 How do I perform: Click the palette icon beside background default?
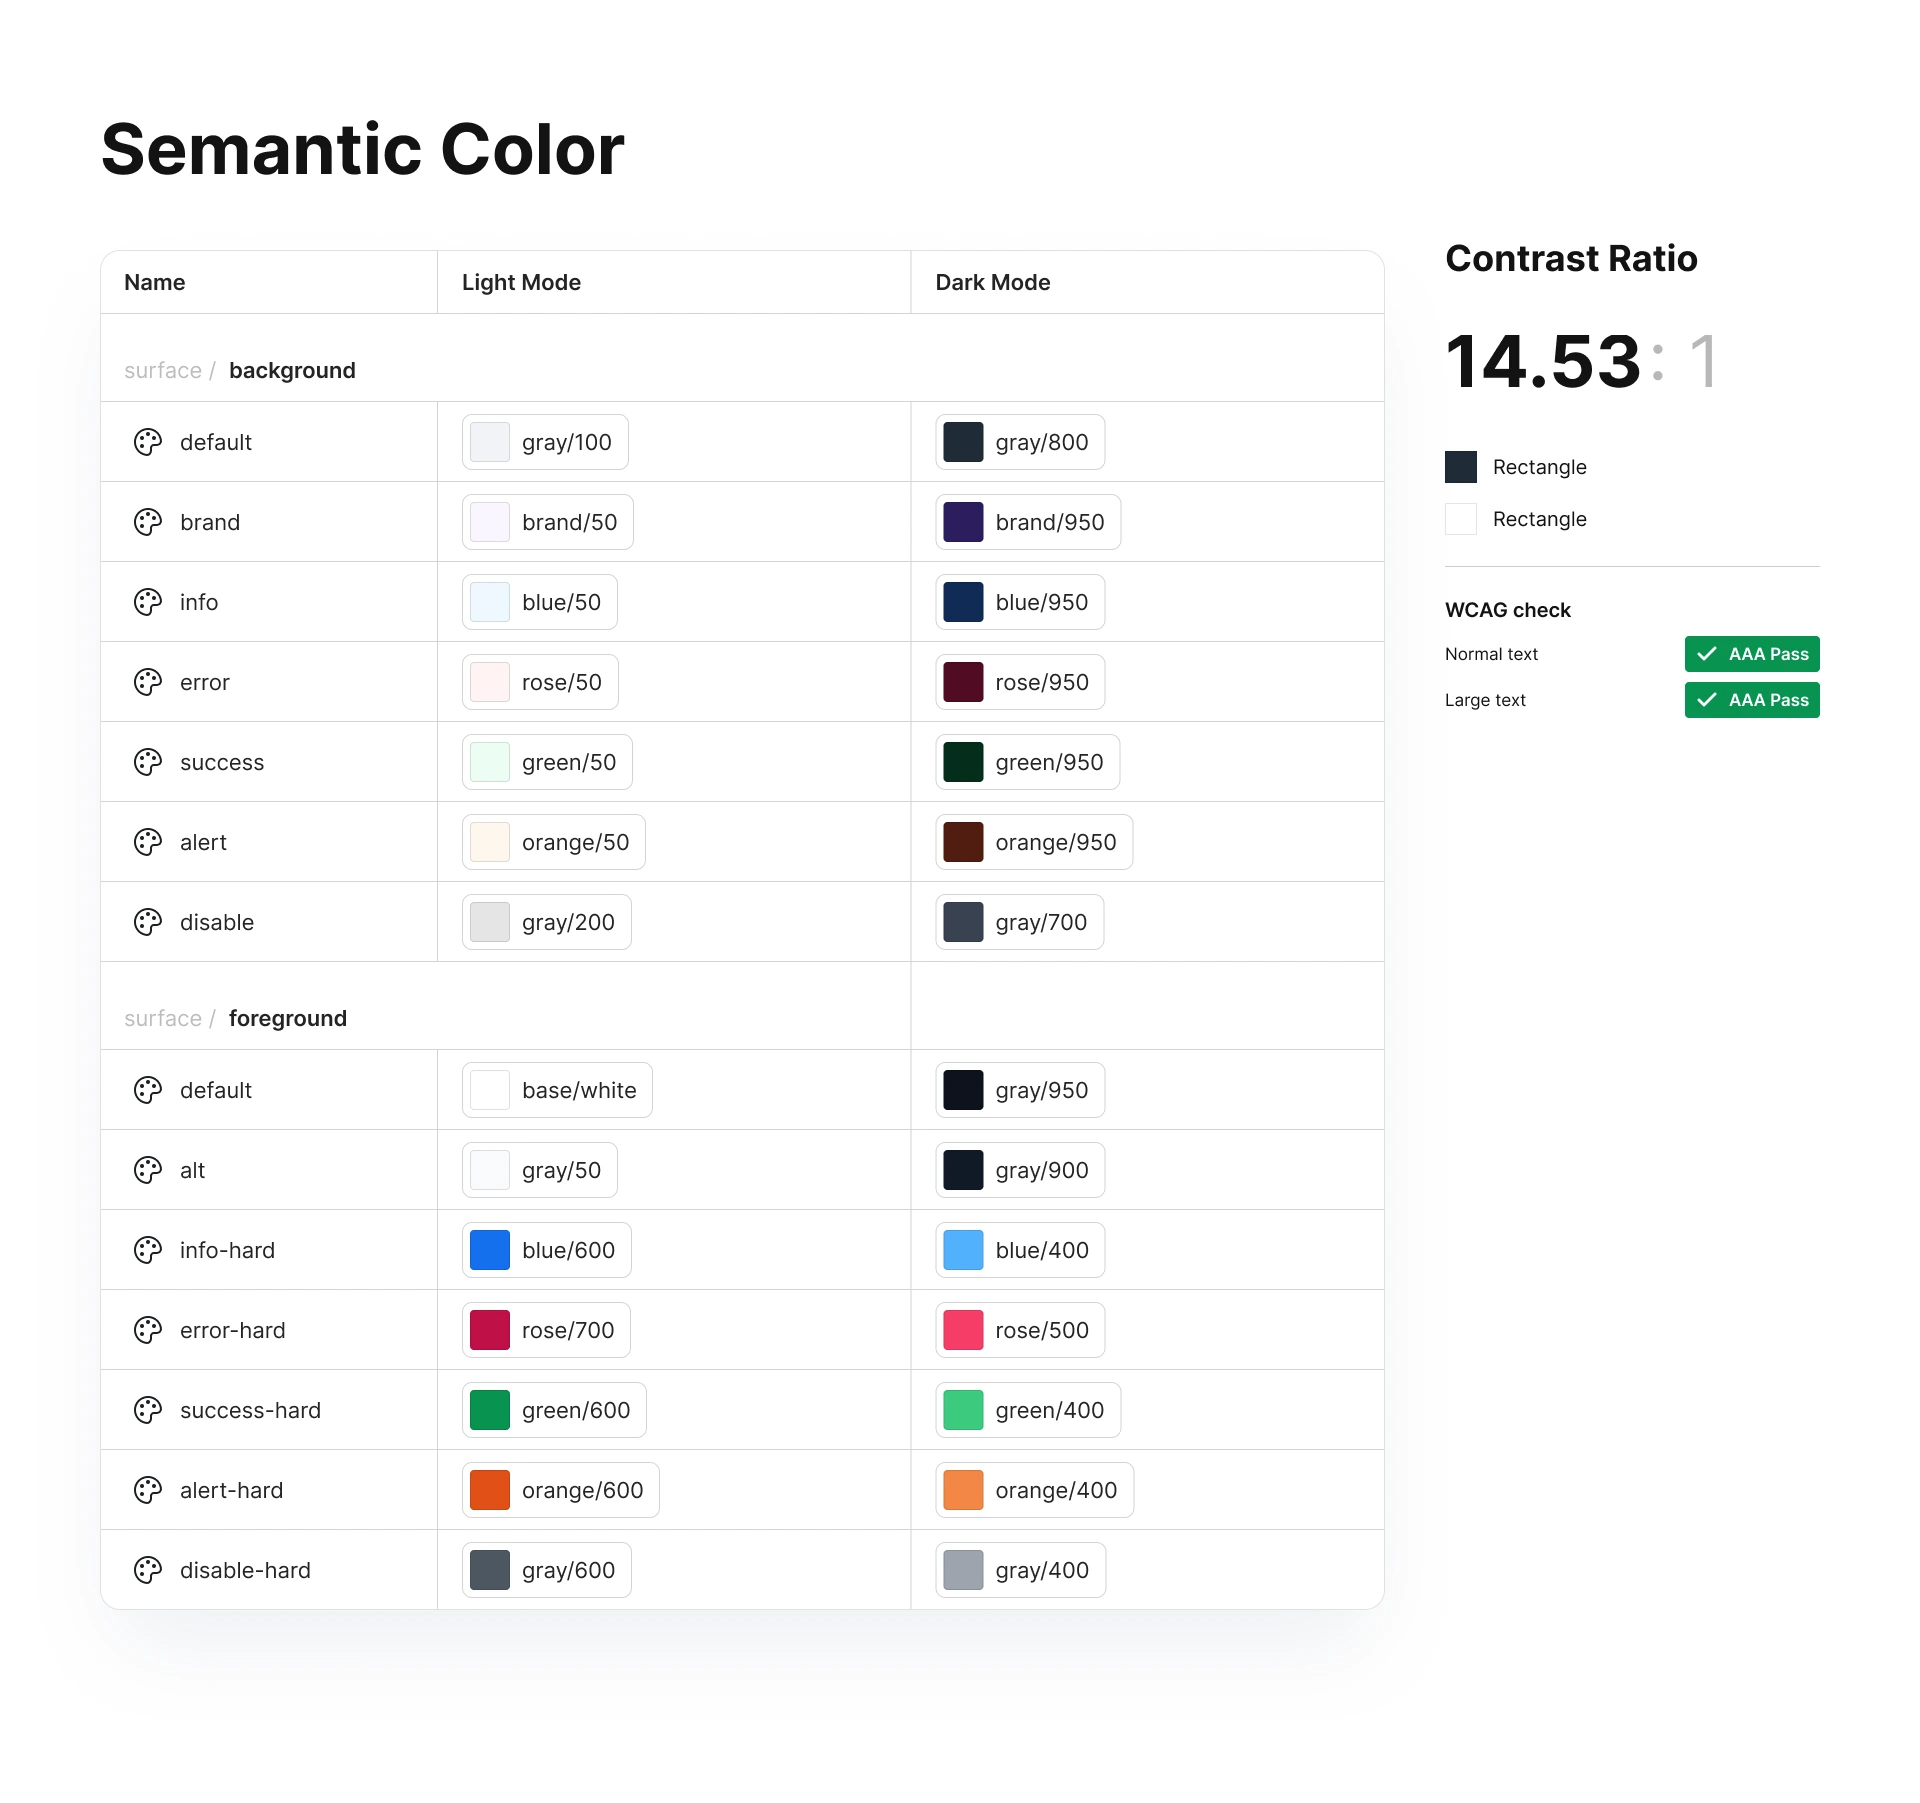(x=148, y=442)
